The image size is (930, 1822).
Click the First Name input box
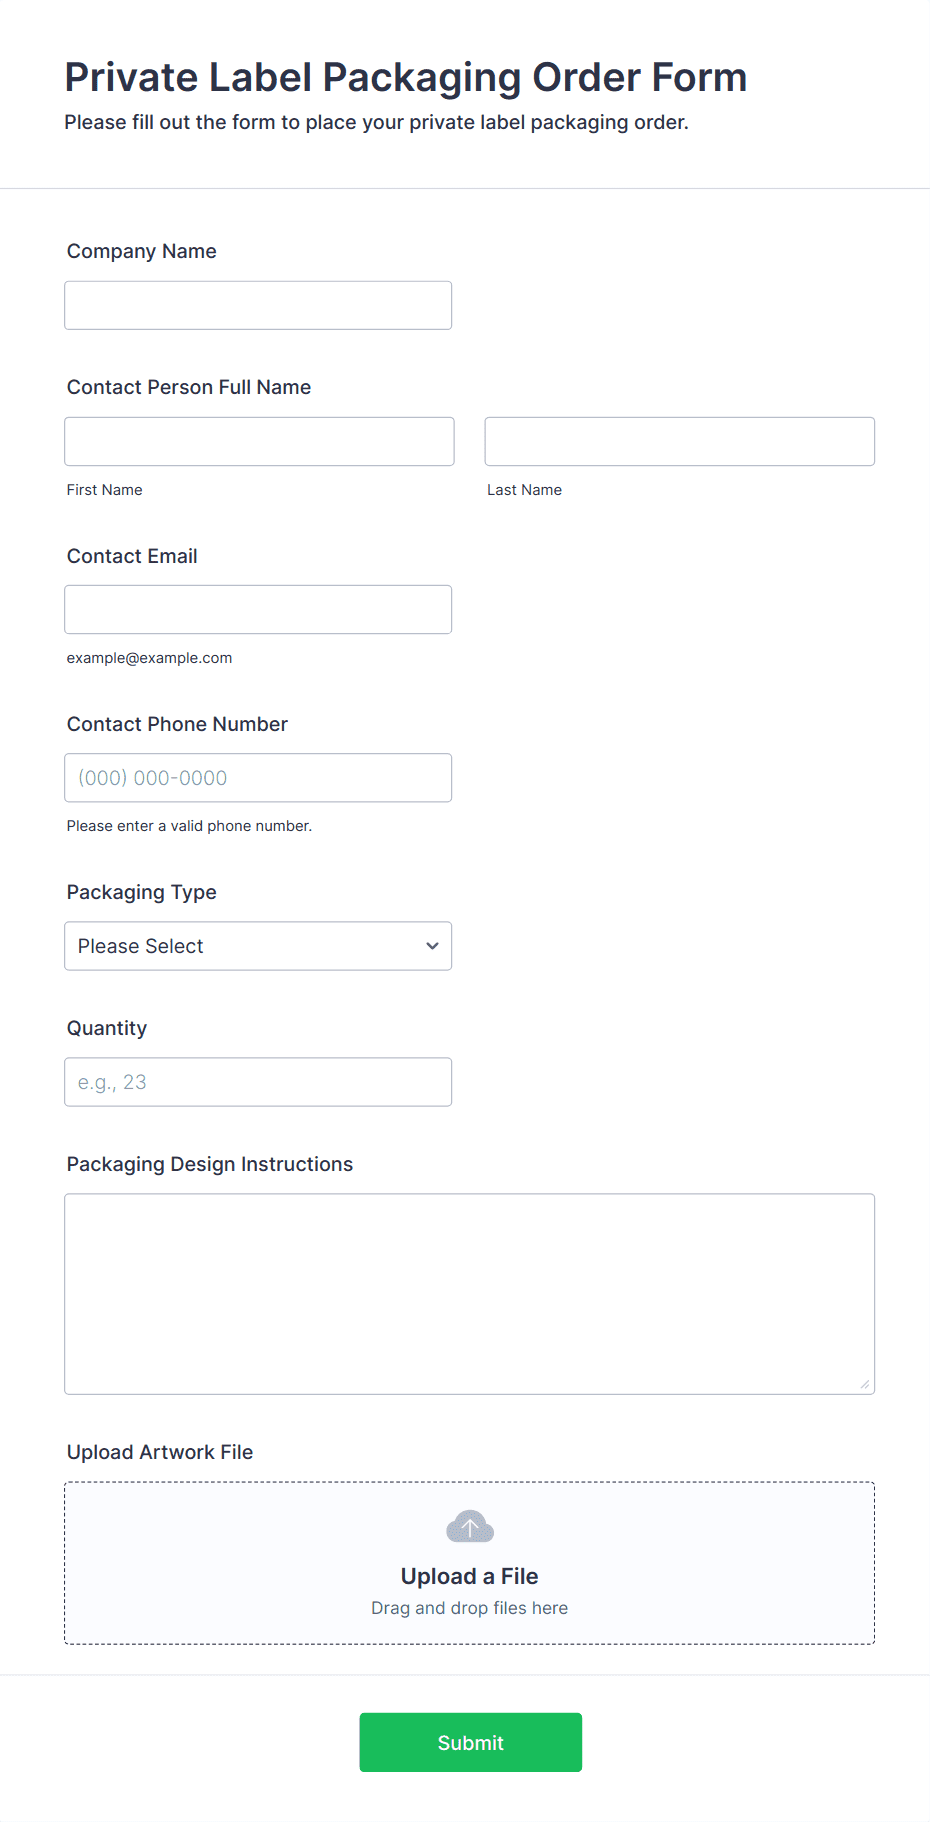259,441
